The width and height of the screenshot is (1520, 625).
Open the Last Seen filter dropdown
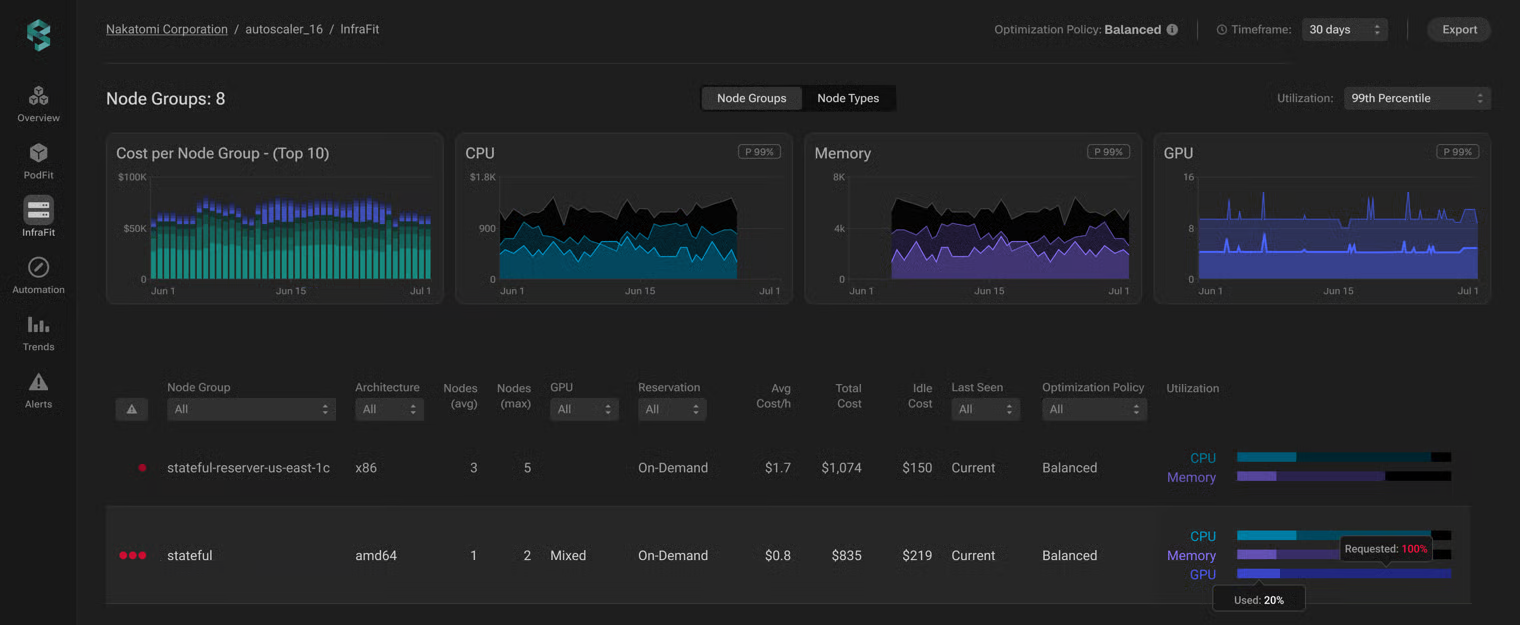tap(985, 409)
